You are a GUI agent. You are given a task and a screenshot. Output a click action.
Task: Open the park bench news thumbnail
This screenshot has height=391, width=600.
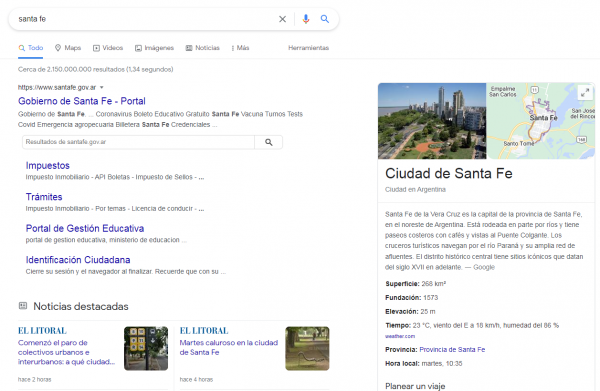point(307,348)
